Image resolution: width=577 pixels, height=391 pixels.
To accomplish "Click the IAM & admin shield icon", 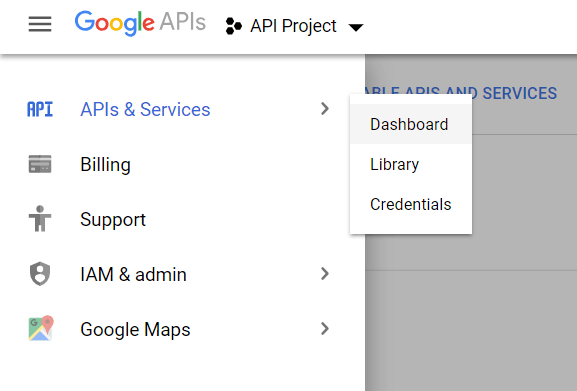I will click(x=40, y=274).
